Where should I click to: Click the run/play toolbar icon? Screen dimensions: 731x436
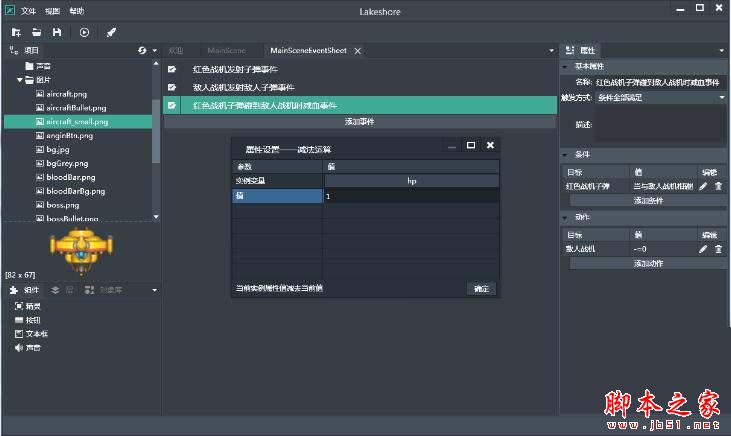tap(84, 32)
